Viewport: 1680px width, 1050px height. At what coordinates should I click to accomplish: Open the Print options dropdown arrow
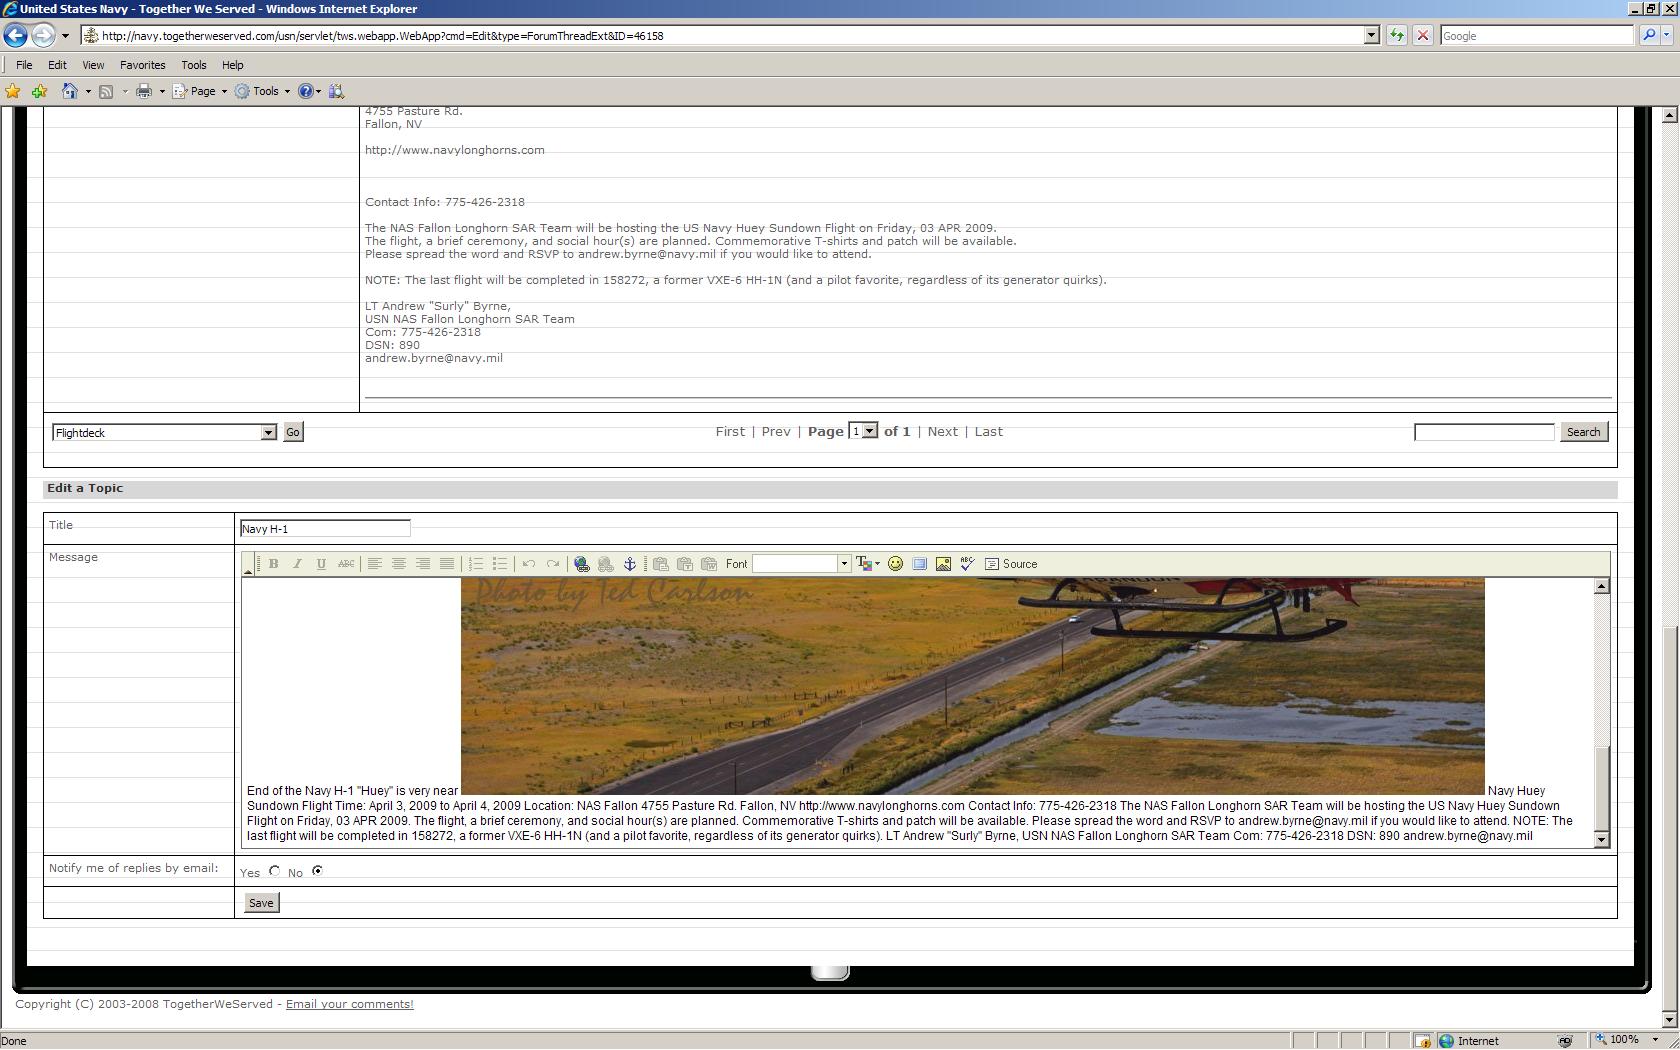coord(162,91)
